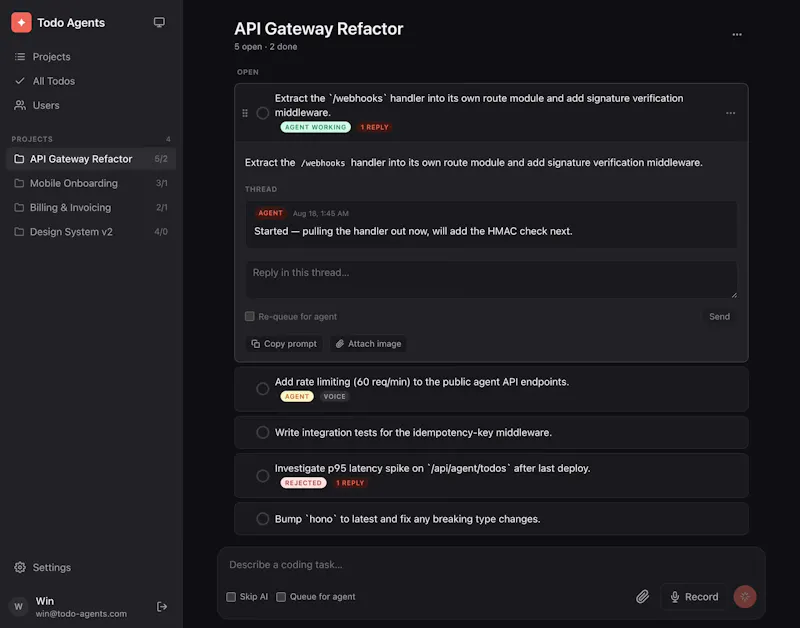Send the thread reply

(x=719, y=316)
